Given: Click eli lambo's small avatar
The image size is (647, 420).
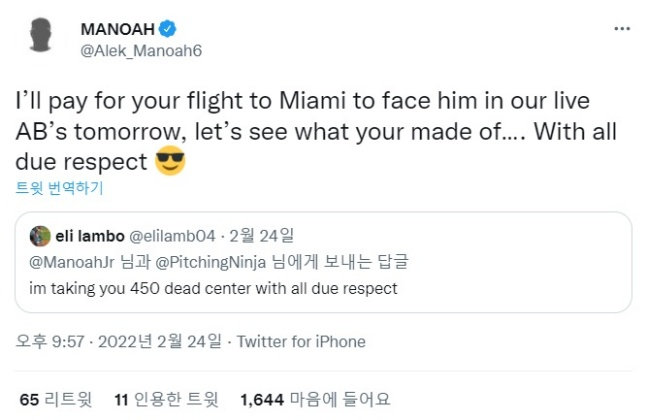Looking at the screenshot, I should [39, 236].
